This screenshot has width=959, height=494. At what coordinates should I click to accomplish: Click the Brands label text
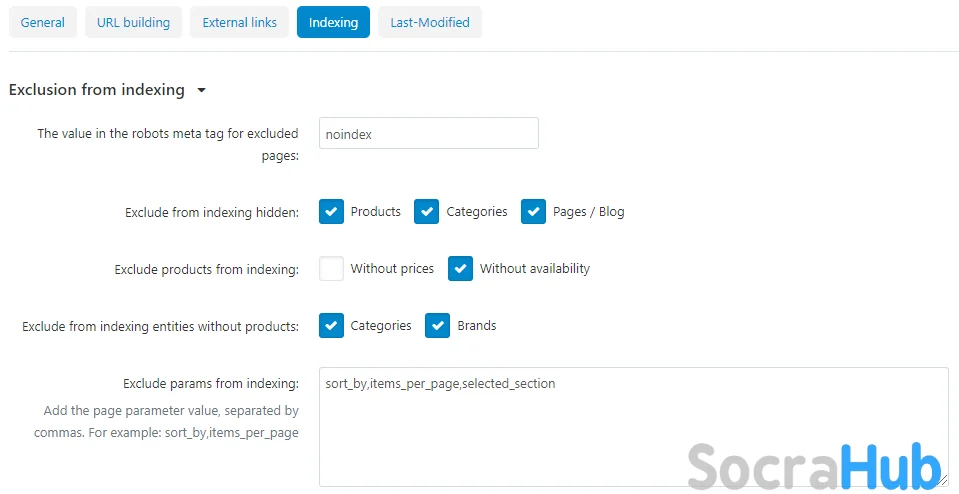click(x=477, y=326)
